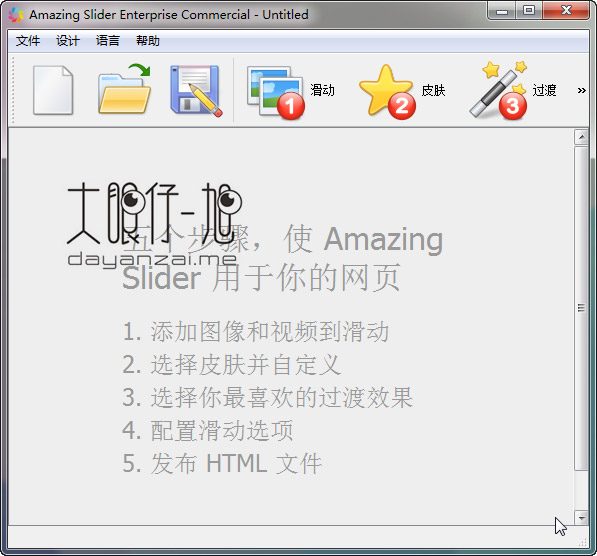Click text '3. 选择你最喜欢的过渡效果'
The width and height of the screenshot is (597, 556).
pyautogui.click(x=268, y=398)
